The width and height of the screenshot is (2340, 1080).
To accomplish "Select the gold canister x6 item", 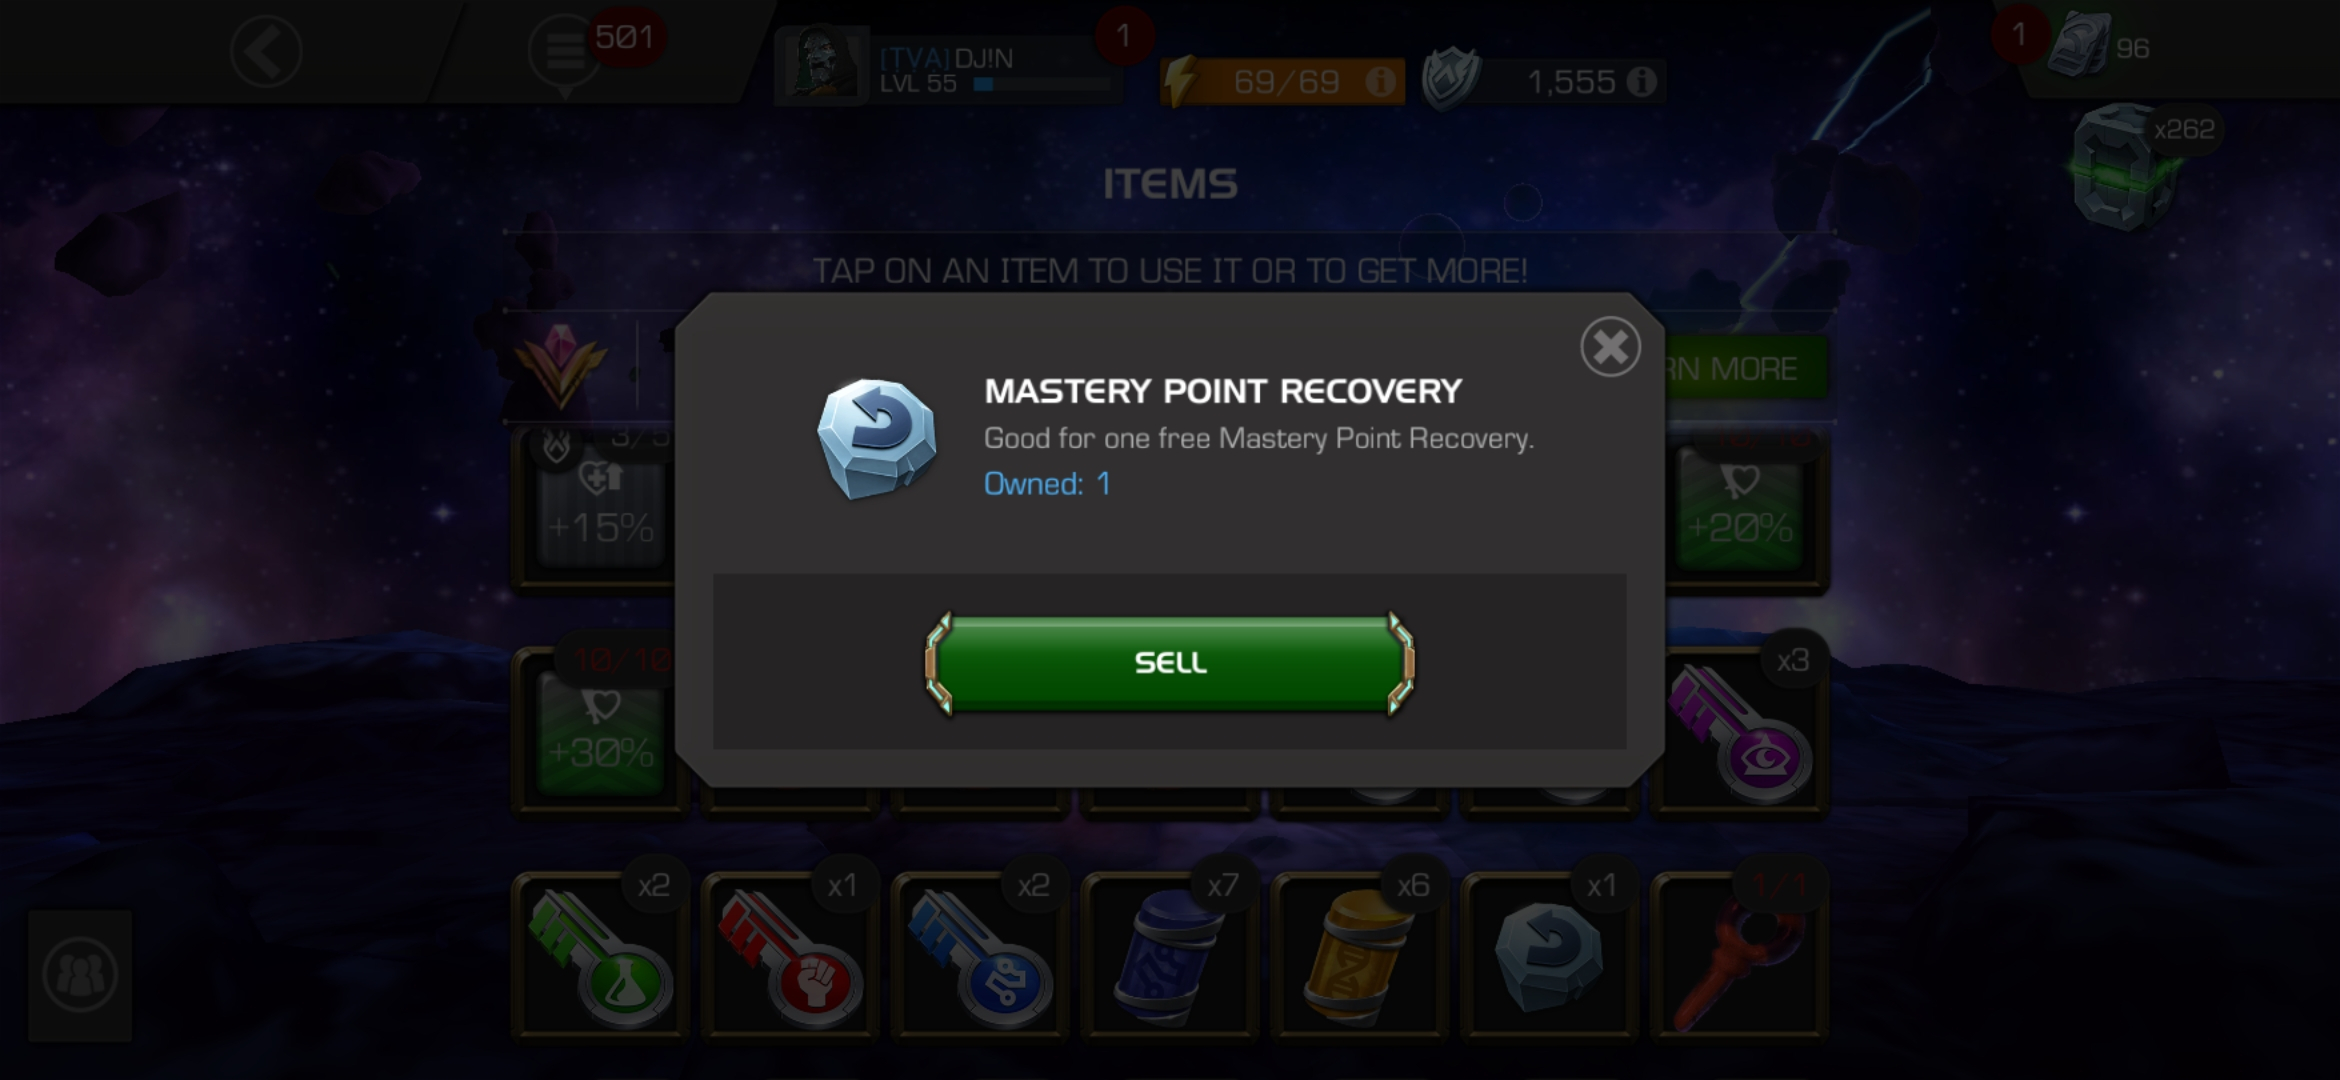I will (x=1360, y=957).
